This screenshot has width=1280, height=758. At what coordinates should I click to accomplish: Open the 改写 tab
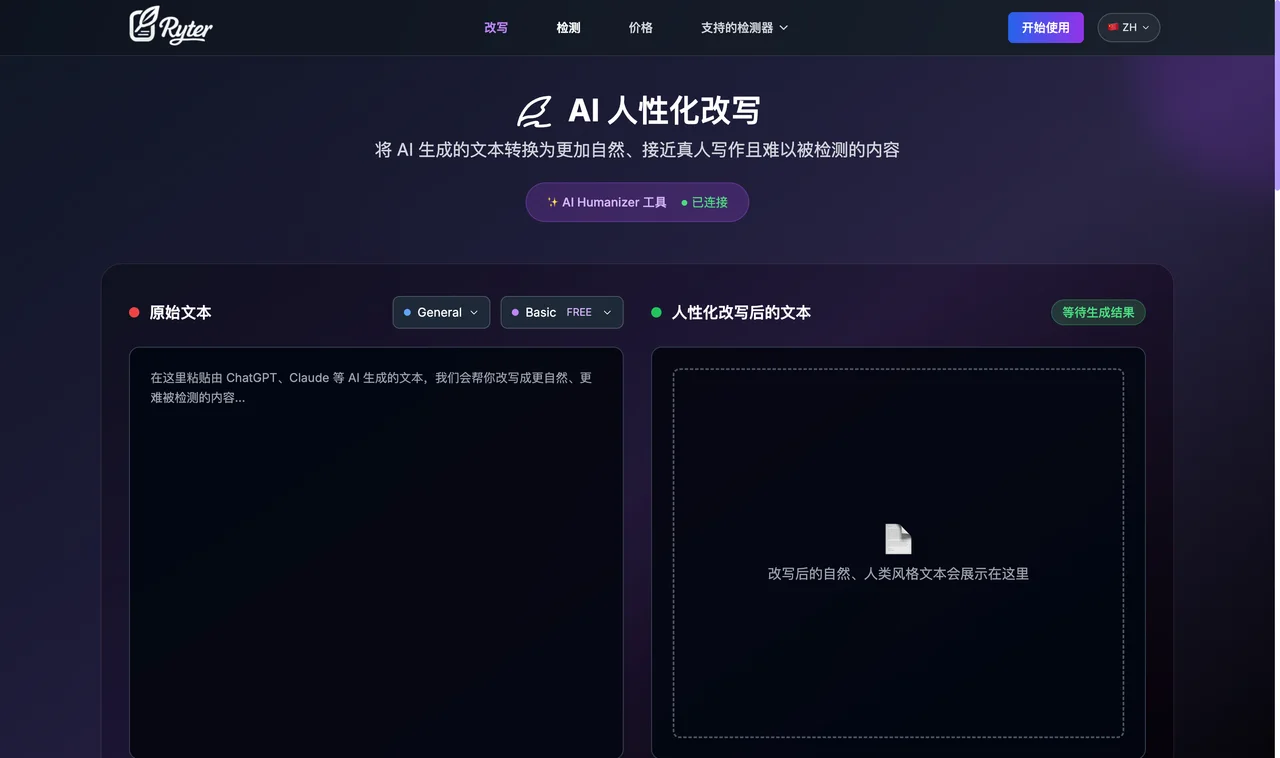tap(496, 28)
